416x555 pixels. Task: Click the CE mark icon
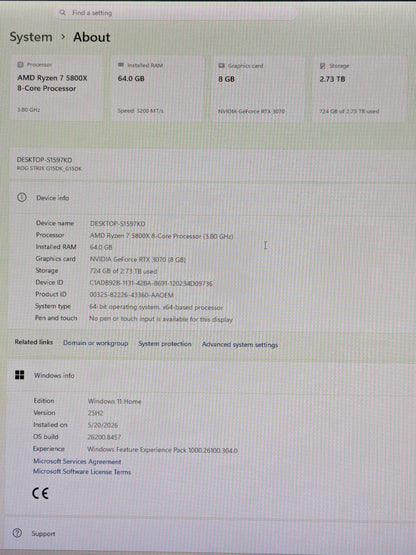tap(40, 493)
